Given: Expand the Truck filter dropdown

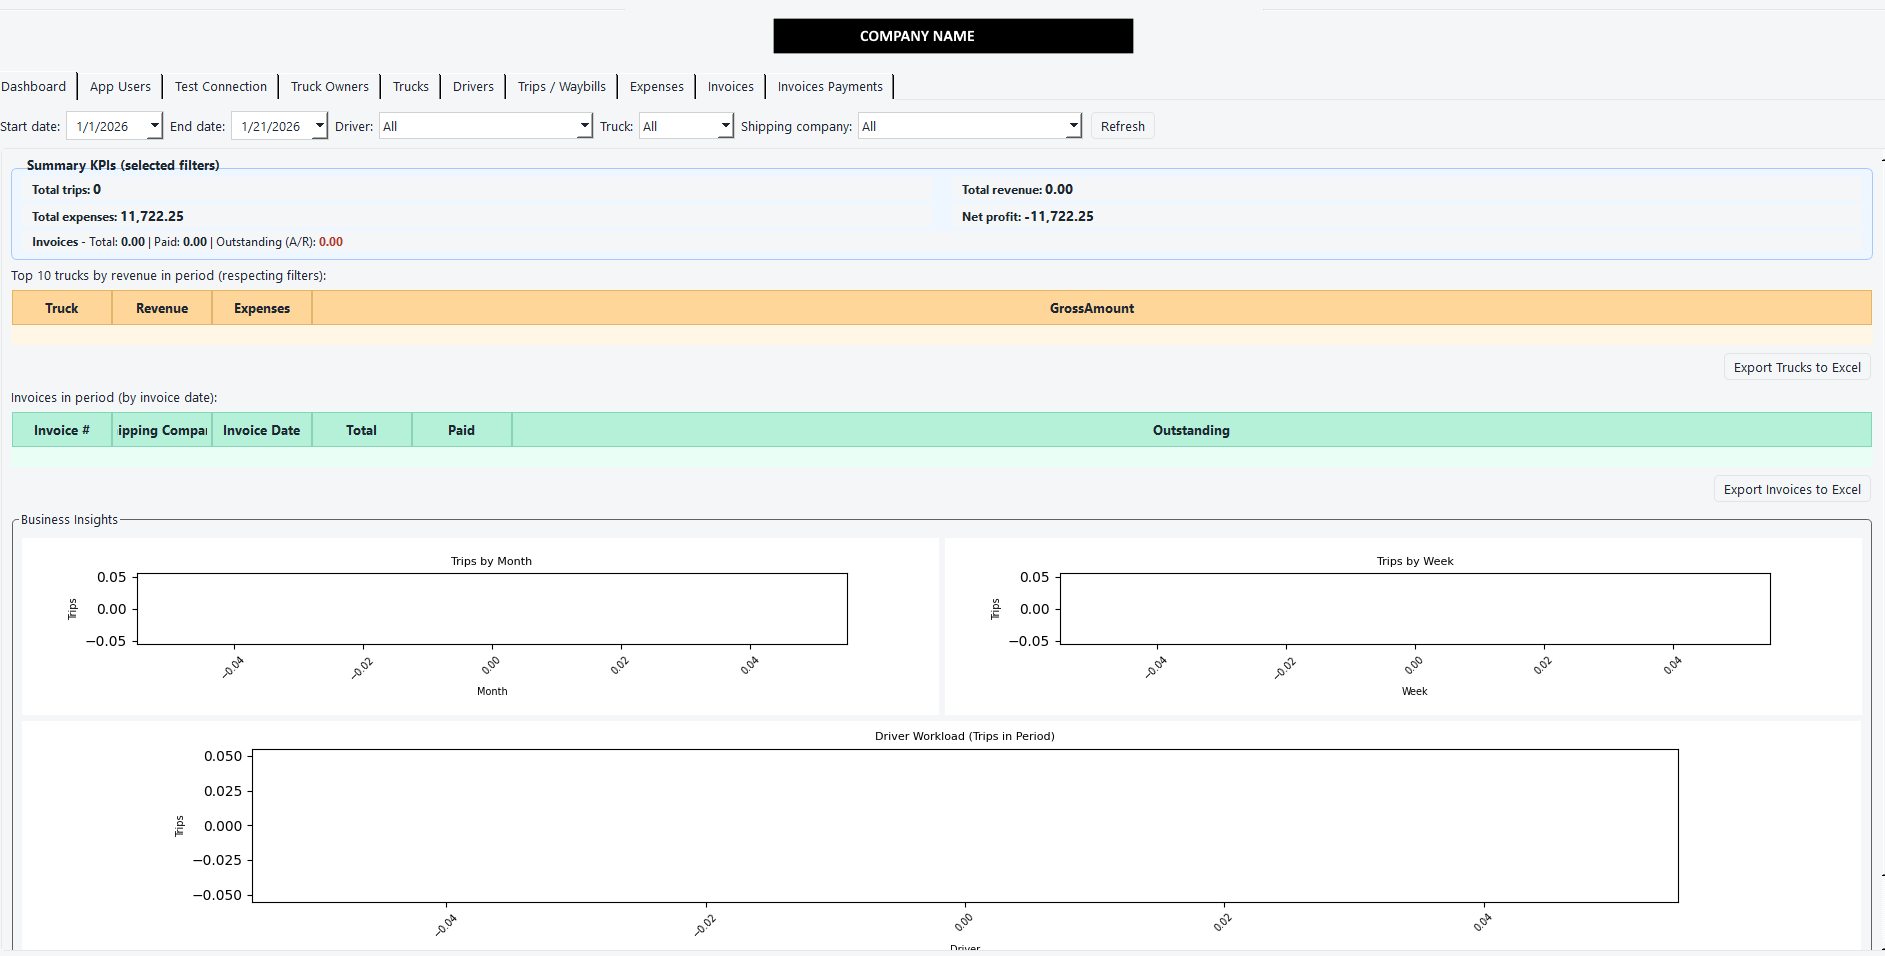Looking at the screenshot, I should click(726, 126).
